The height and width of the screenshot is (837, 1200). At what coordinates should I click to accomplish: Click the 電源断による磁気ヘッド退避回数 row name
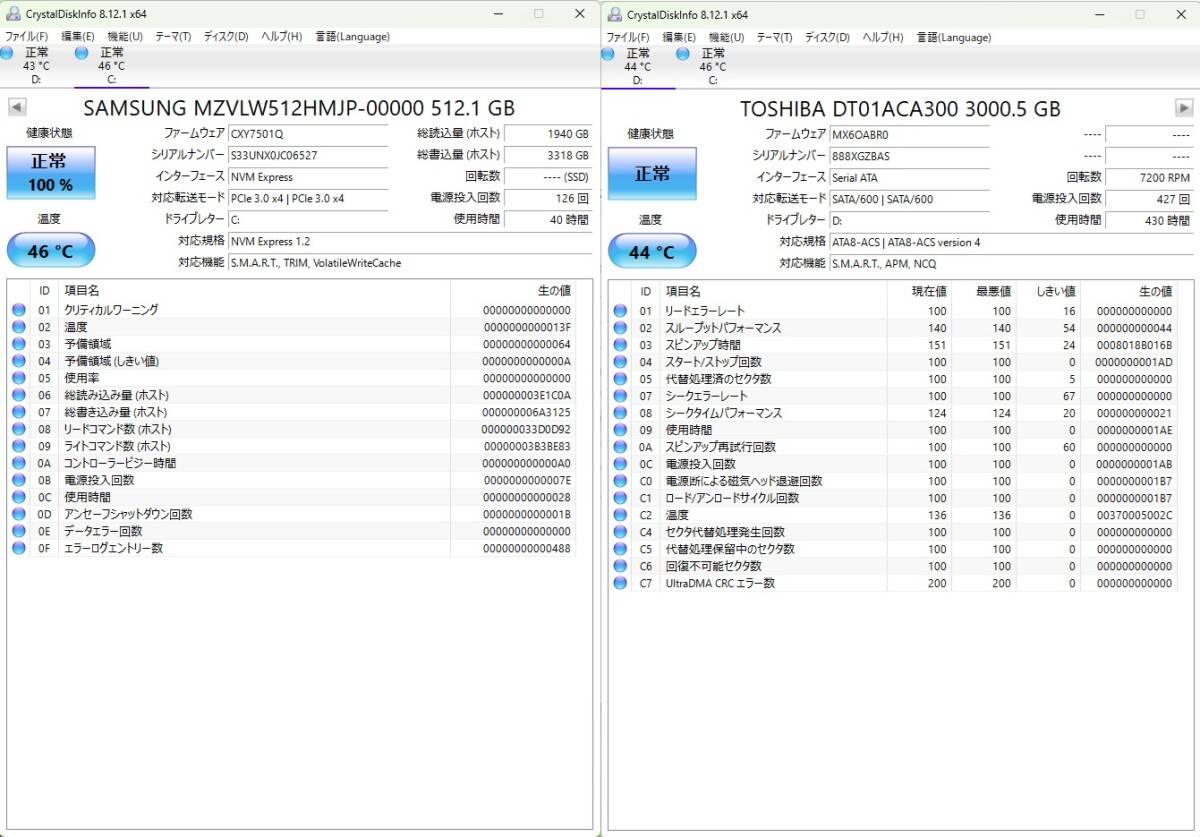(744, 481)
